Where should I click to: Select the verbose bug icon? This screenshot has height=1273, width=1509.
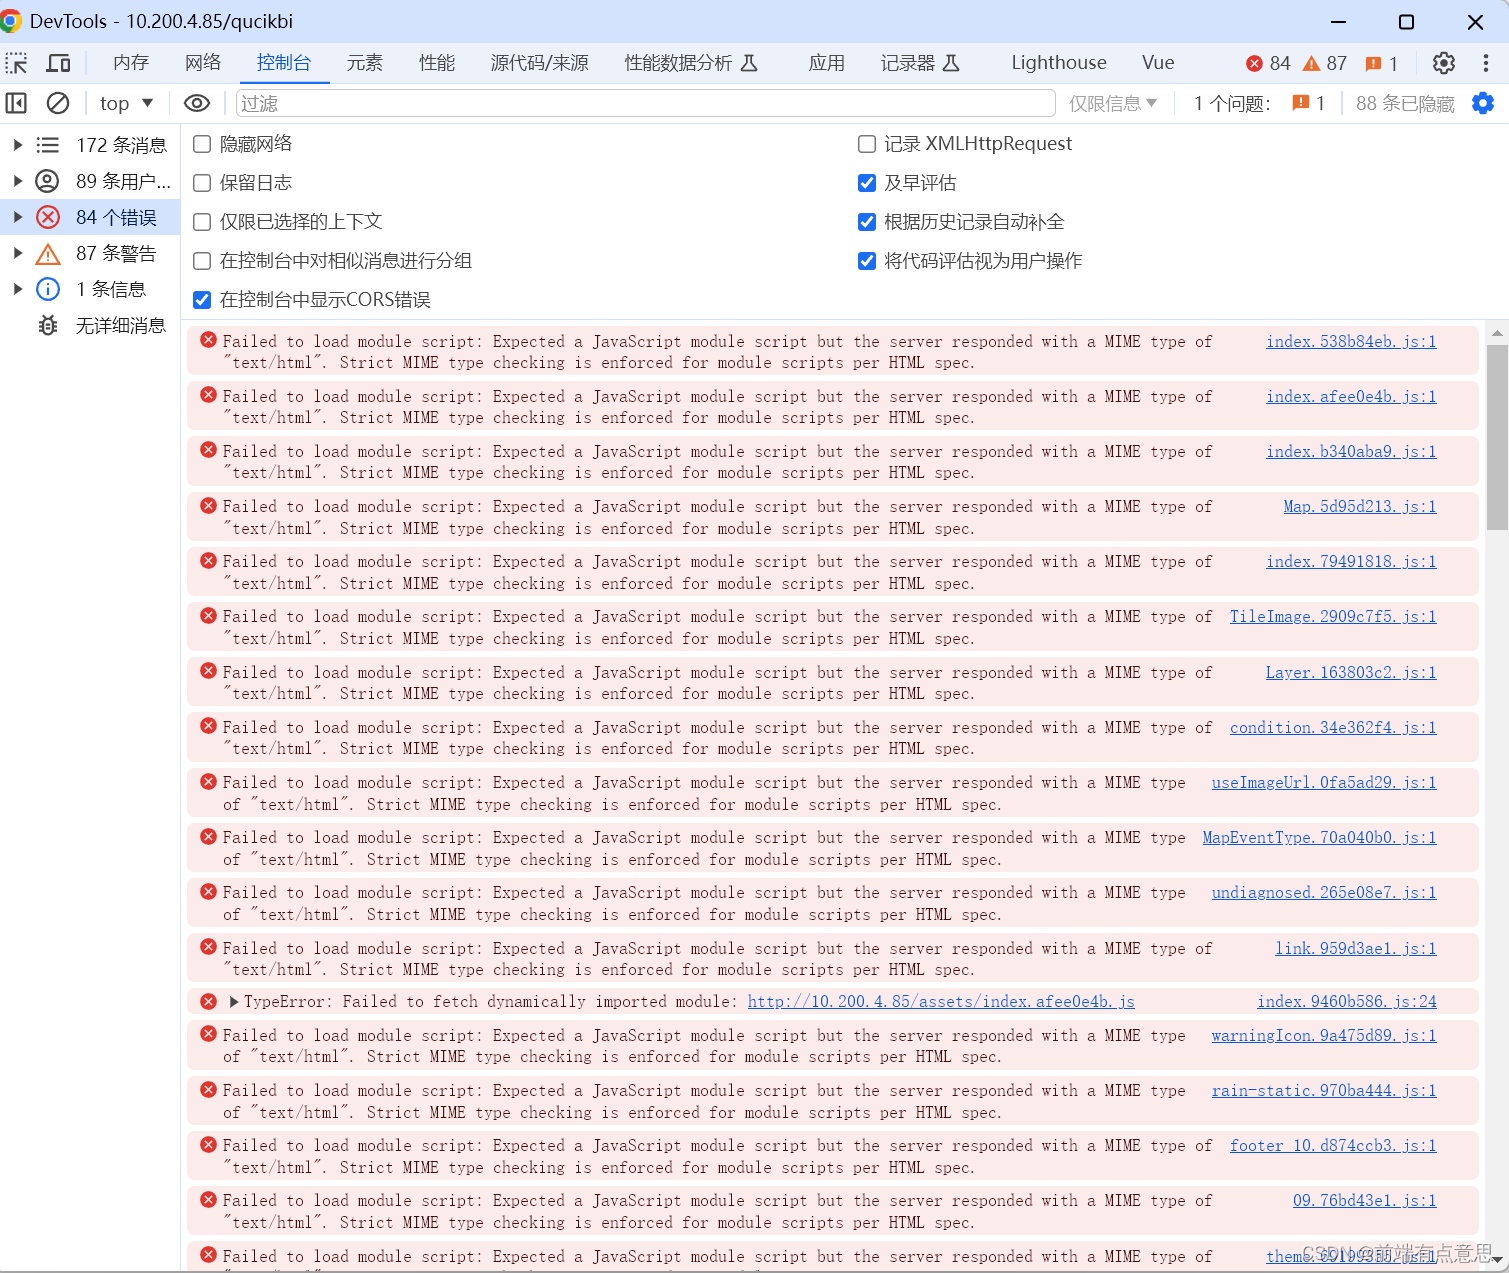pyautogui.click(x=48, y=325)
